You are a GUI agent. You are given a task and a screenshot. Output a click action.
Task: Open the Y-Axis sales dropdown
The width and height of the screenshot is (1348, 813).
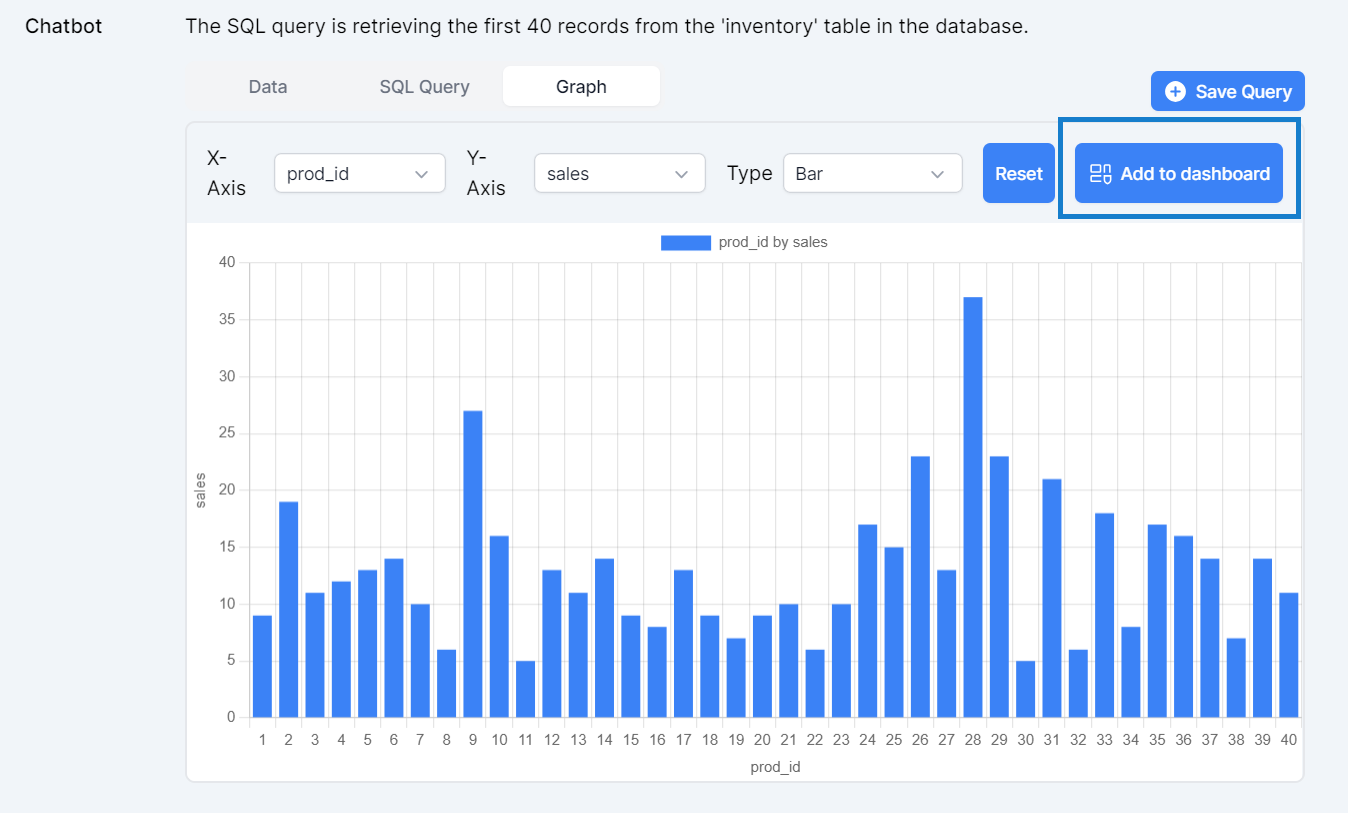pos(619,173)
